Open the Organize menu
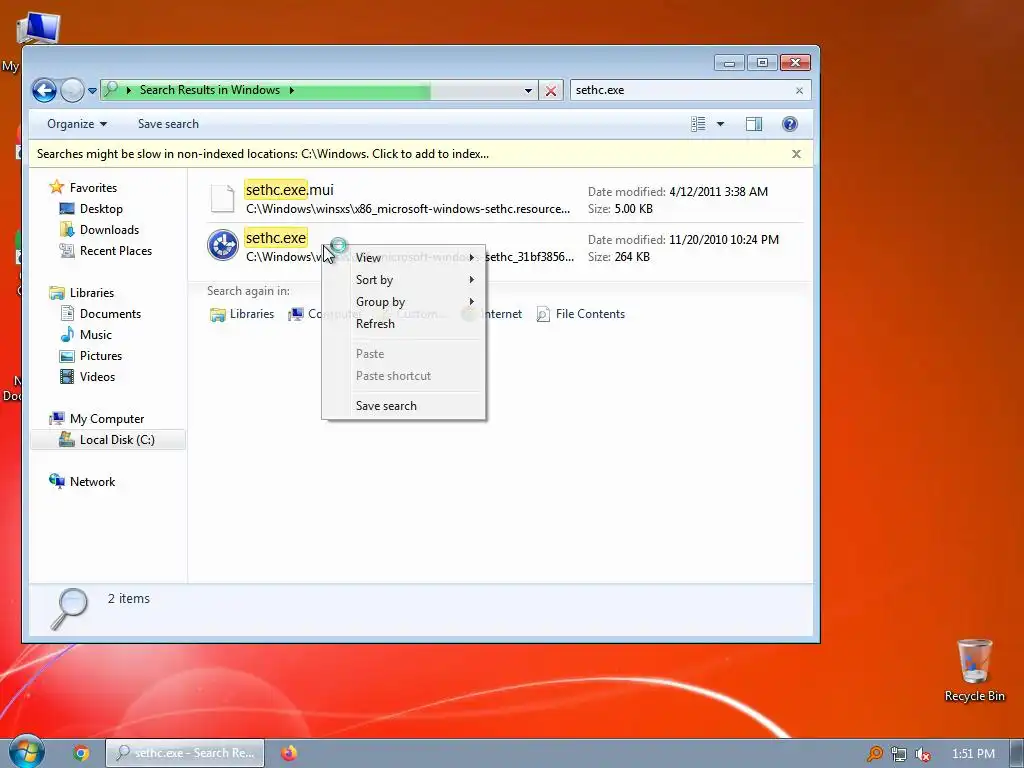This screenshot has height=768, width=1024. click(76, 124)
